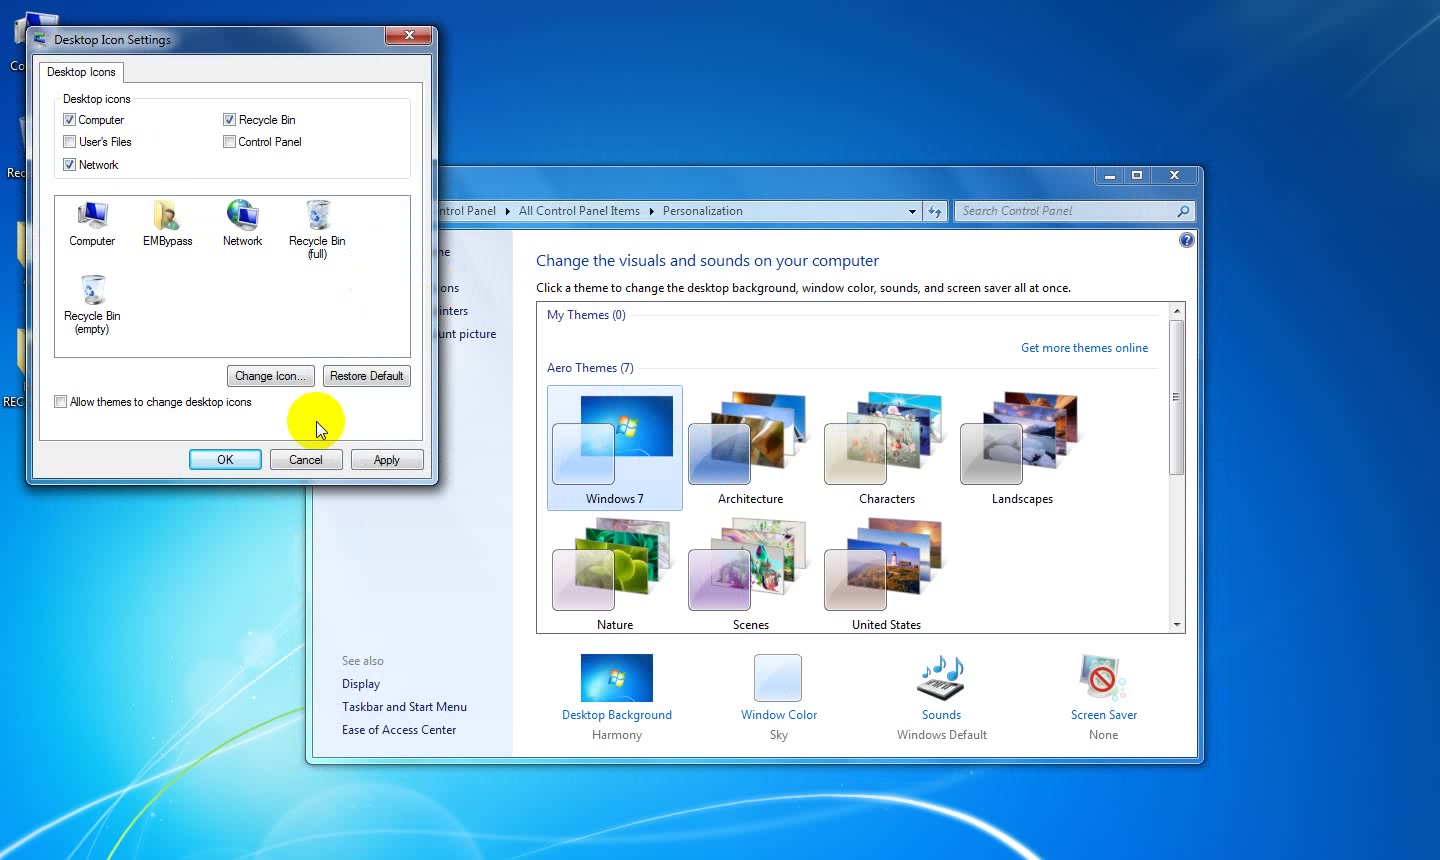
Task: Select the Network icon in preview list
Action: 243,223
